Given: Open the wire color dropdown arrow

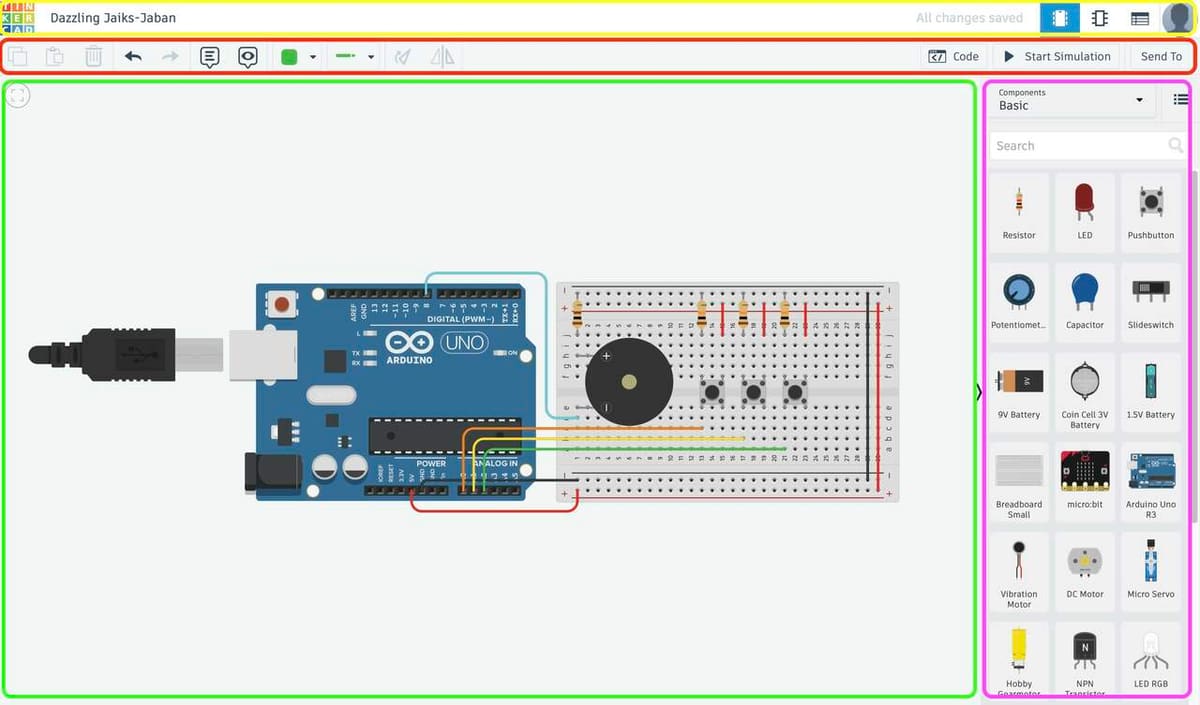Looking at the screenshot, I should (x=313, y=56).
